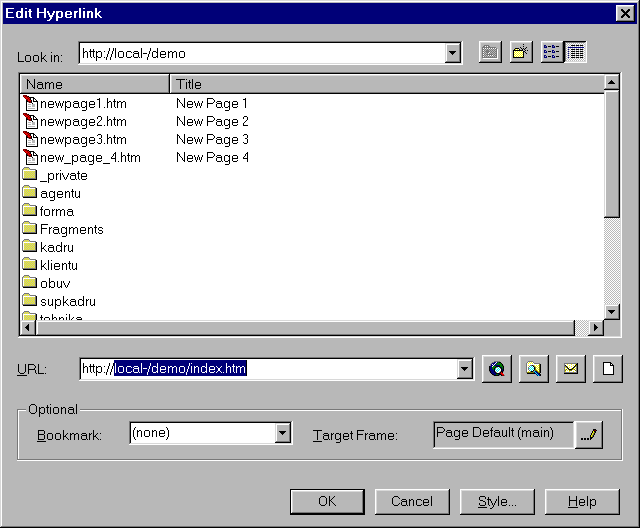Screen dimensions: 640x528
Task: Select the 'klientu' folder name
Action: tap(59, 265)
